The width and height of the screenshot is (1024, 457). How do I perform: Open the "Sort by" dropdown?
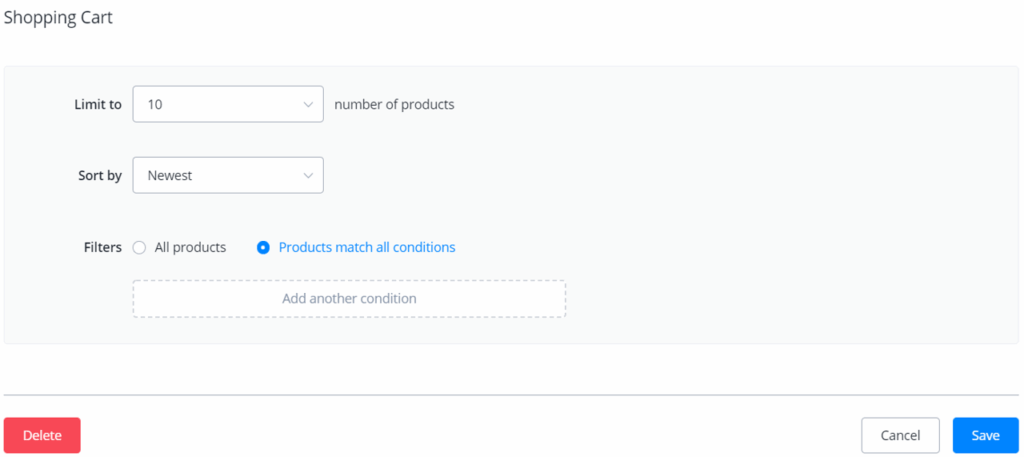(x=227, y=175)
